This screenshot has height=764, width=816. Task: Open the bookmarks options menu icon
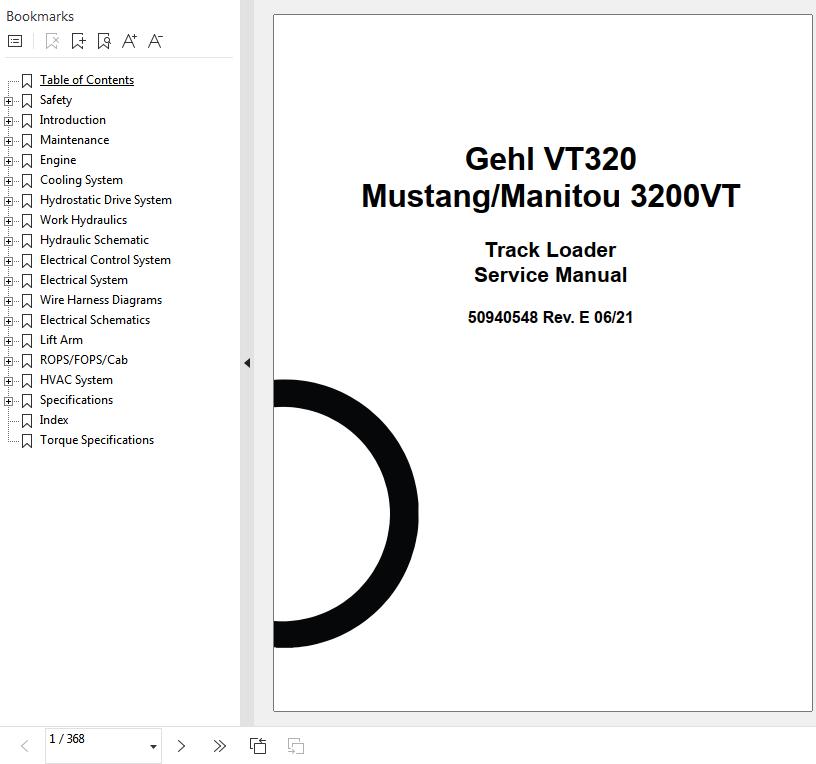pos(15,41)
